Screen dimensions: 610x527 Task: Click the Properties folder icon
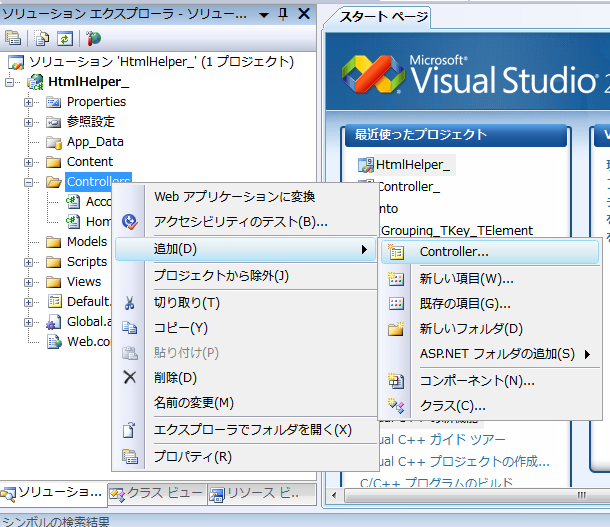(54, 102)
